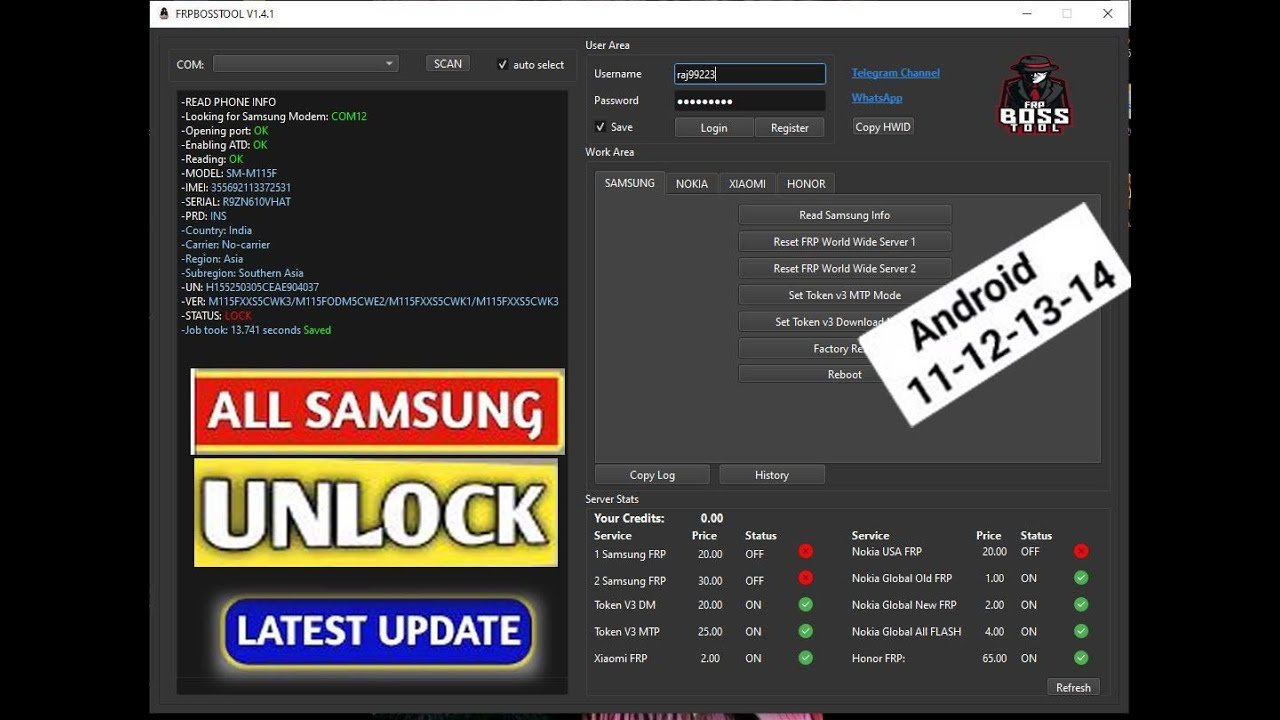
Task: Click Set Token v3 MTP Mode button
Action: (x=845, y=295)
